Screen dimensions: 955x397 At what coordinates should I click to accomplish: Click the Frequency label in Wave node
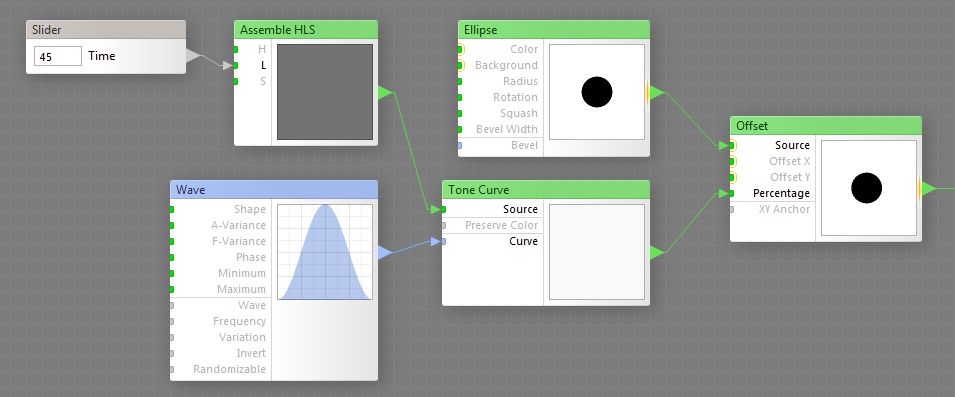pyautogui.click(x=239, y=321)
